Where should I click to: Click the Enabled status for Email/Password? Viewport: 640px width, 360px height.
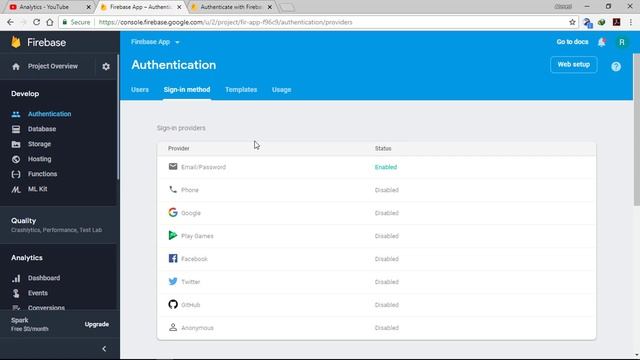386,167
